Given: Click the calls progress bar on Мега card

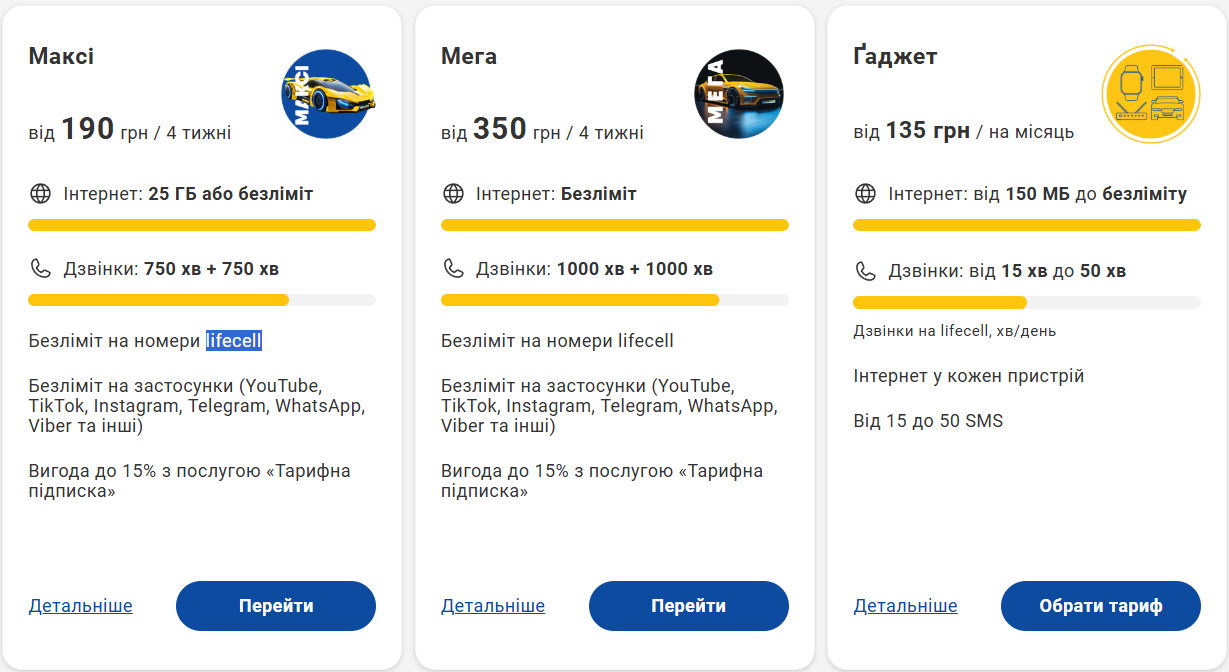Looking at the screenshot, I should pos(614,300).
